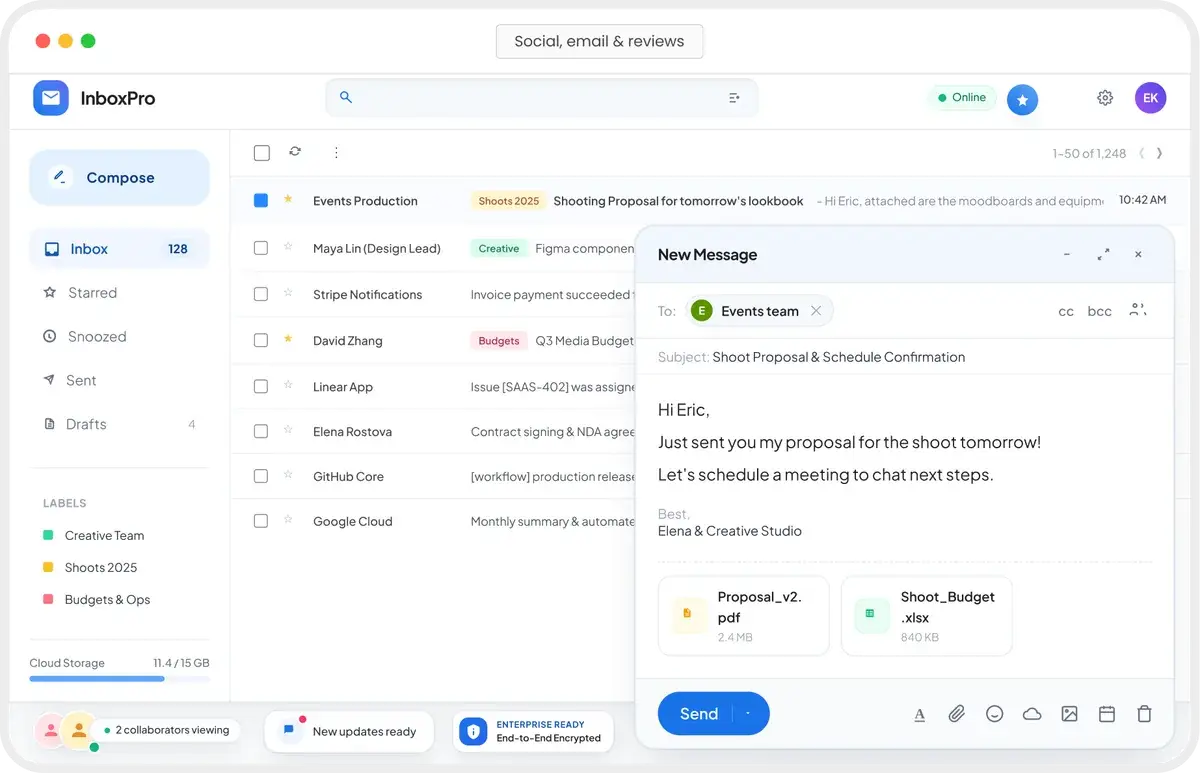The image size is (1200, 773).
Task: Click the Compose button
Action: [x=120, y=178]
